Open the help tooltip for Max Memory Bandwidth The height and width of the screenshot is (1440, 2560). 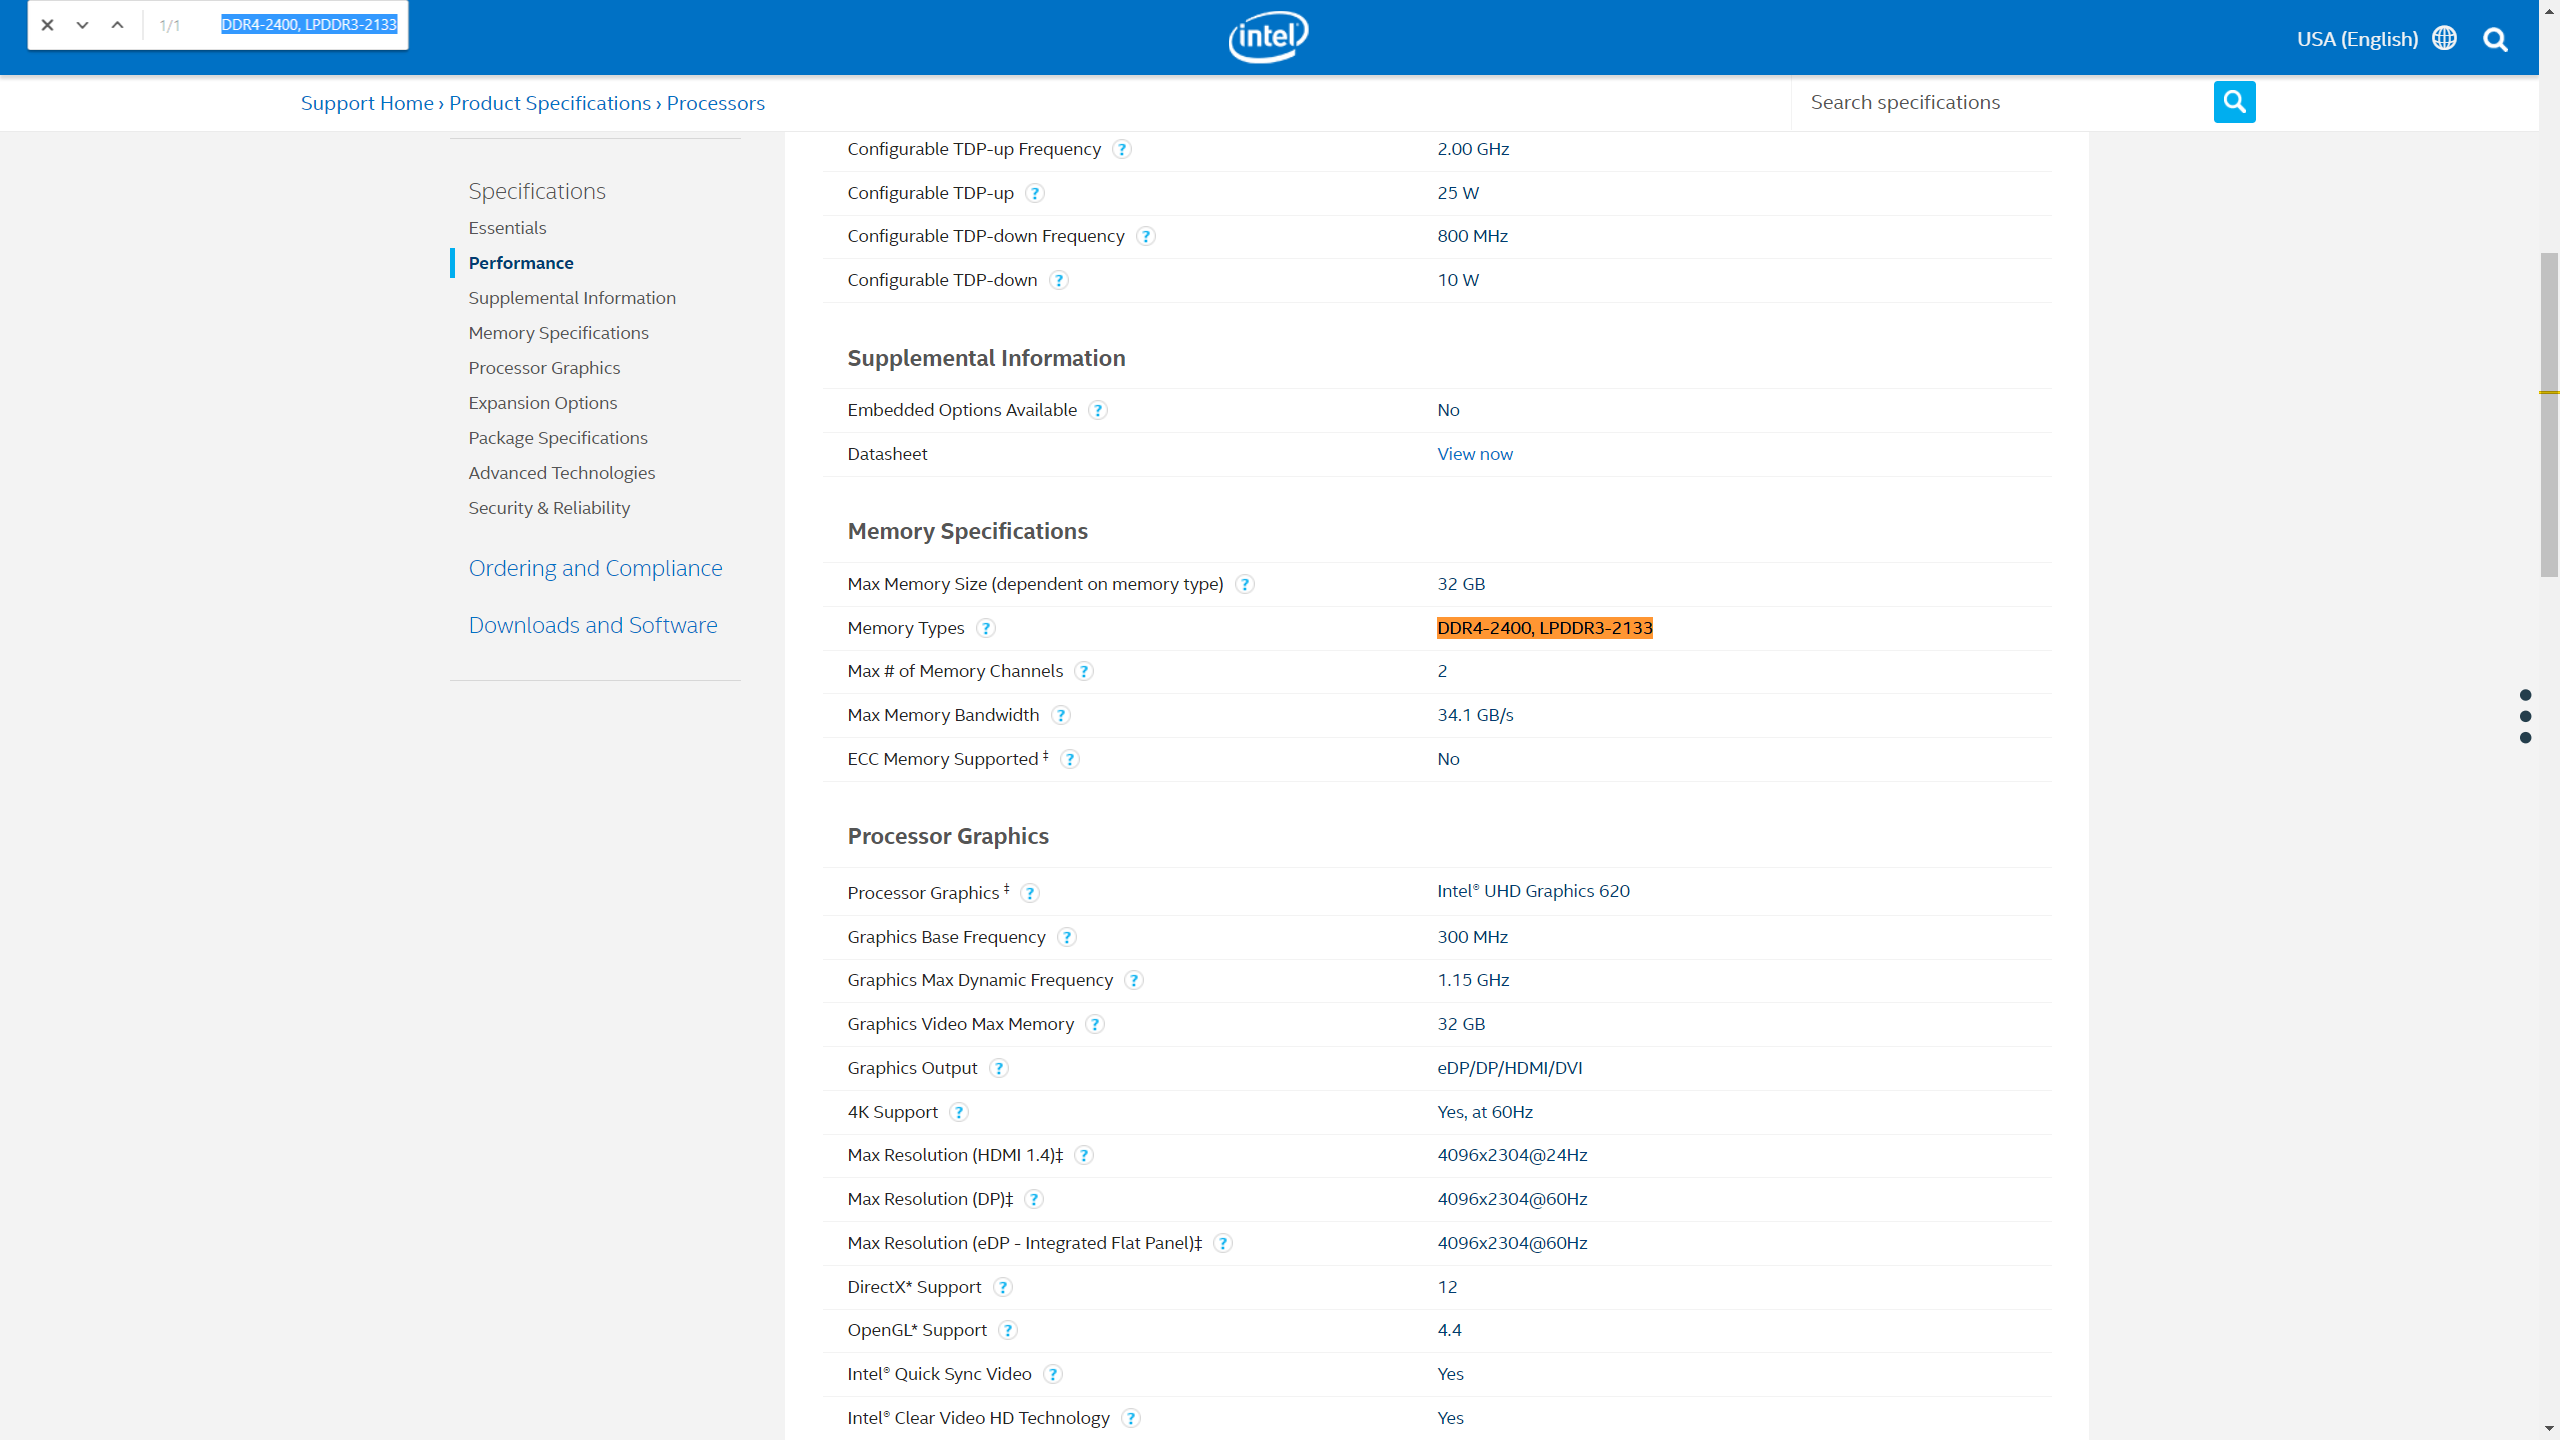point(1061,715)
